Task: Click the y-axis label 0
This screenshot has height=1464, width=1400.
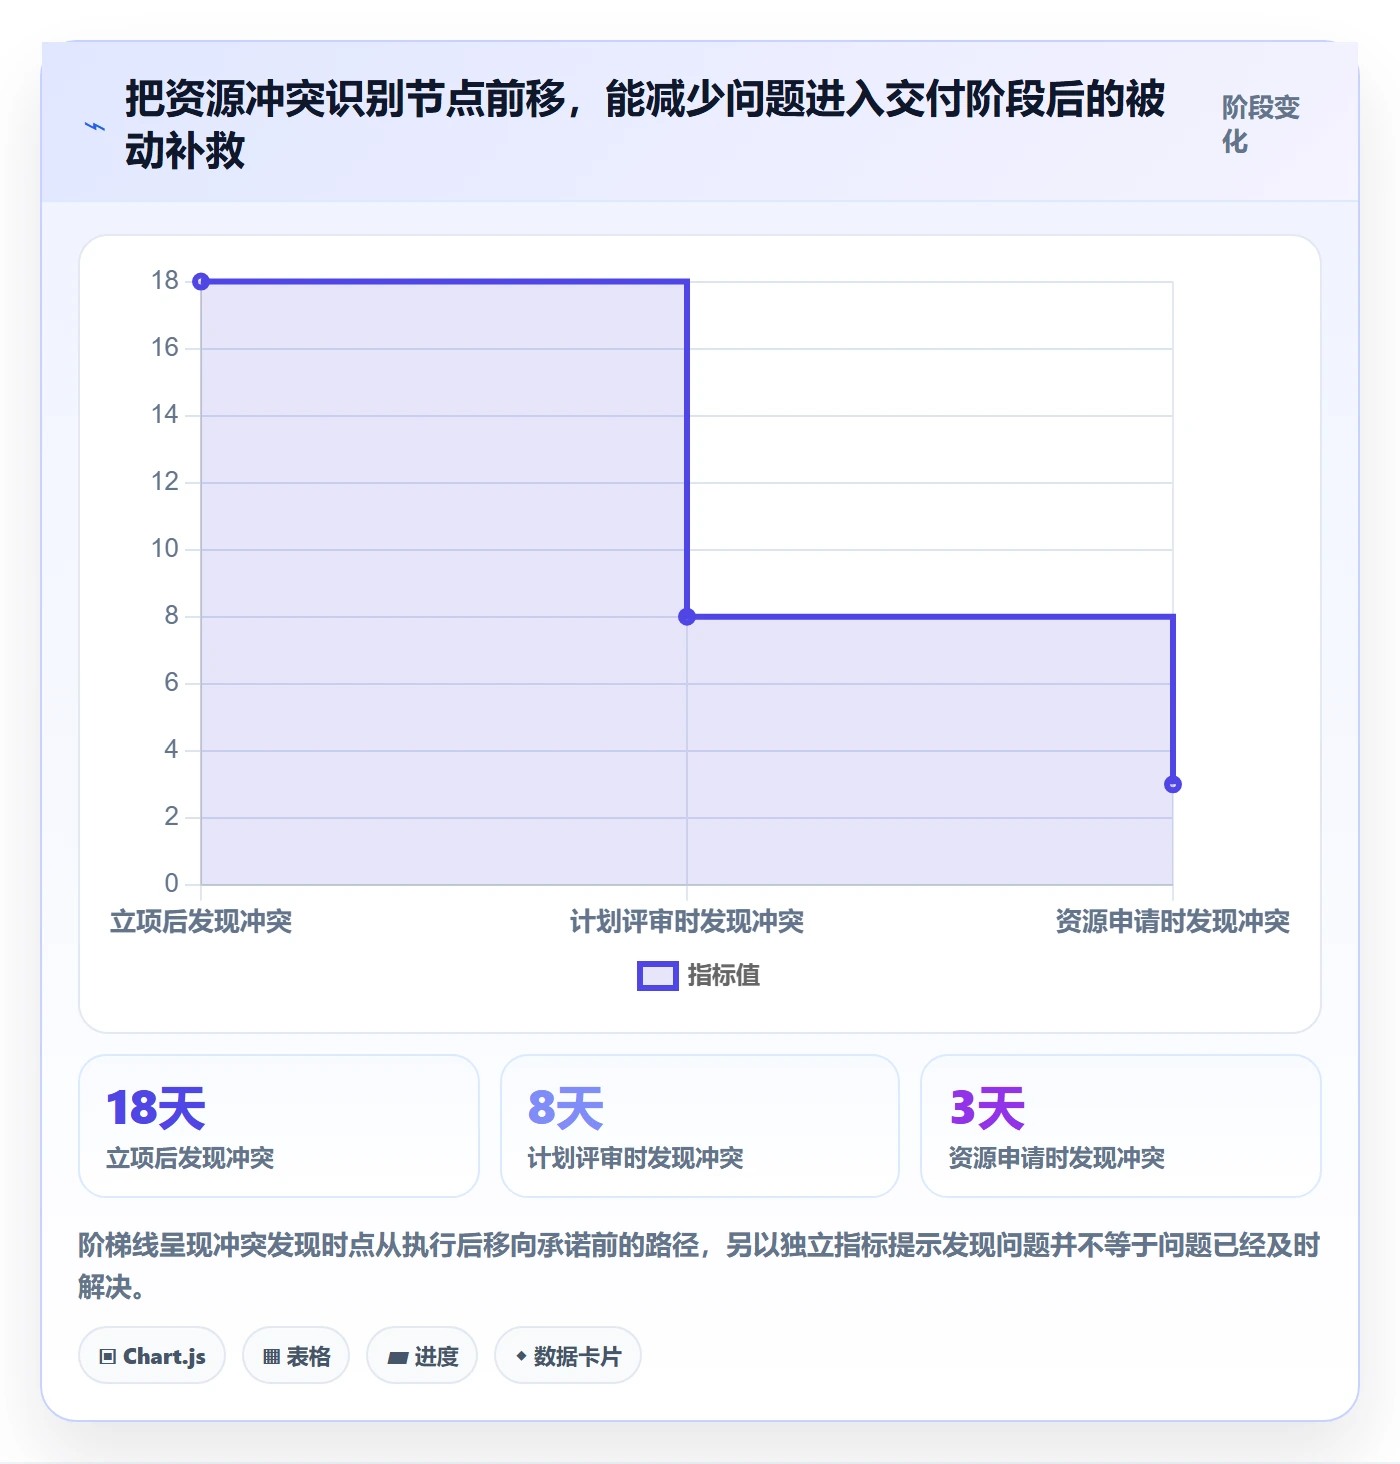Action: (172, 884)
